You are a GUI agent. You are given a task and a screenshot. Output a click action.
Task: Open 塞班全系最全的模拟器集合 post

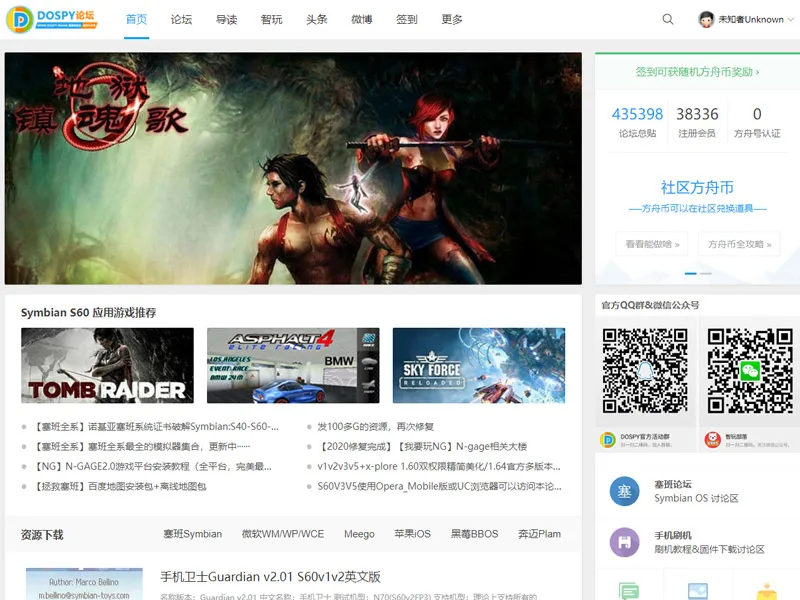(141, 446)
